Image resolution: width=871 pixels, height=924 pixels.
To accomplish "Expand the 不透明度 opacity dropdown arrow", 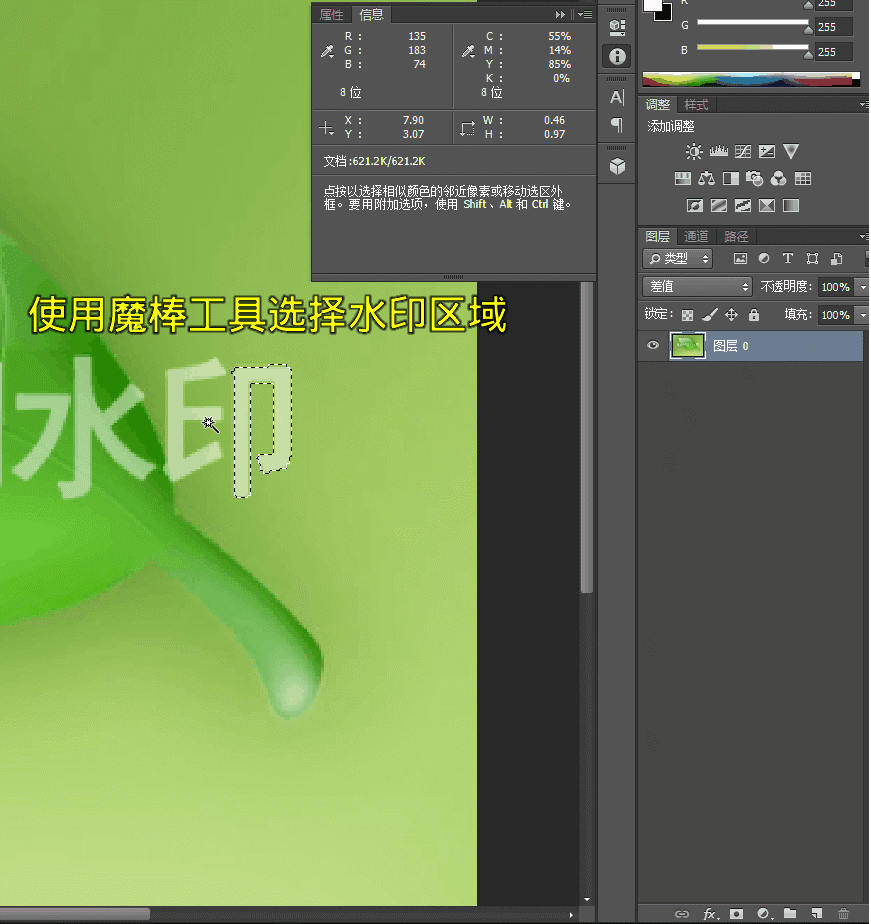I will pyautogui.click(x=861, y=287).
